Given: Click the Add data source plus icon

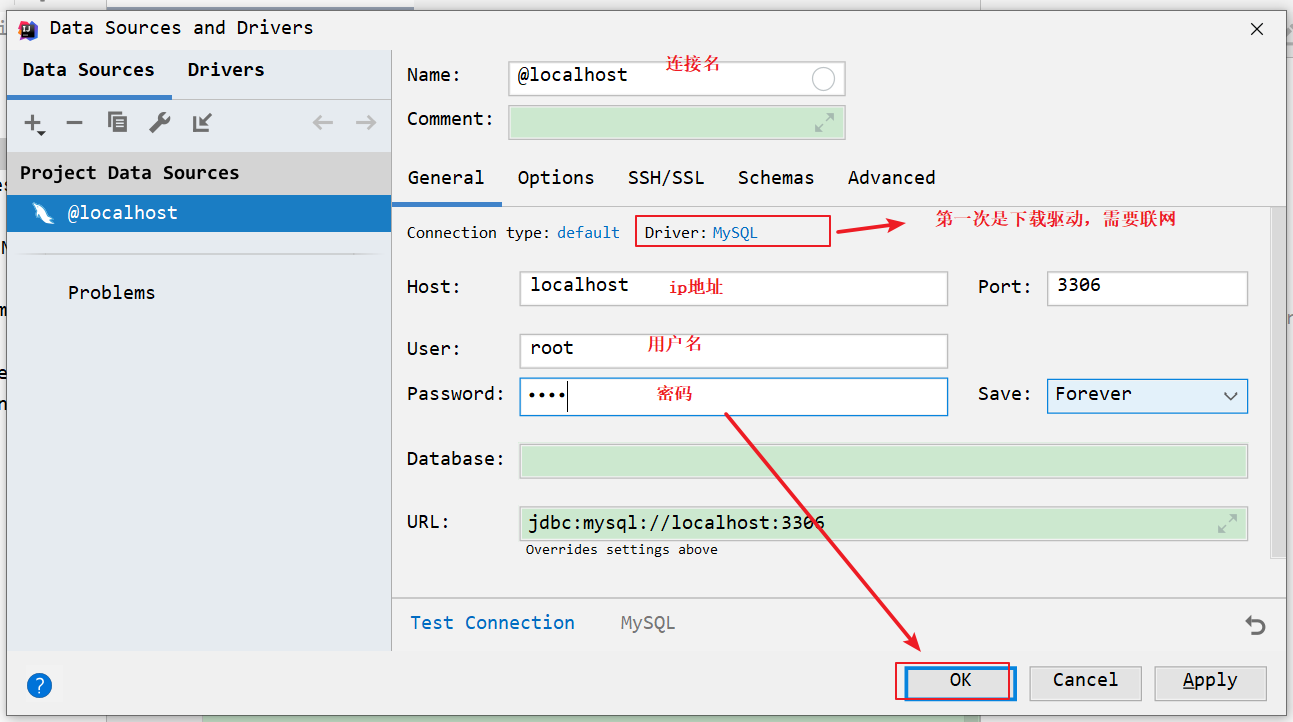Looking at the screenshot, I should pyautogui.click(x=33, y=123).
